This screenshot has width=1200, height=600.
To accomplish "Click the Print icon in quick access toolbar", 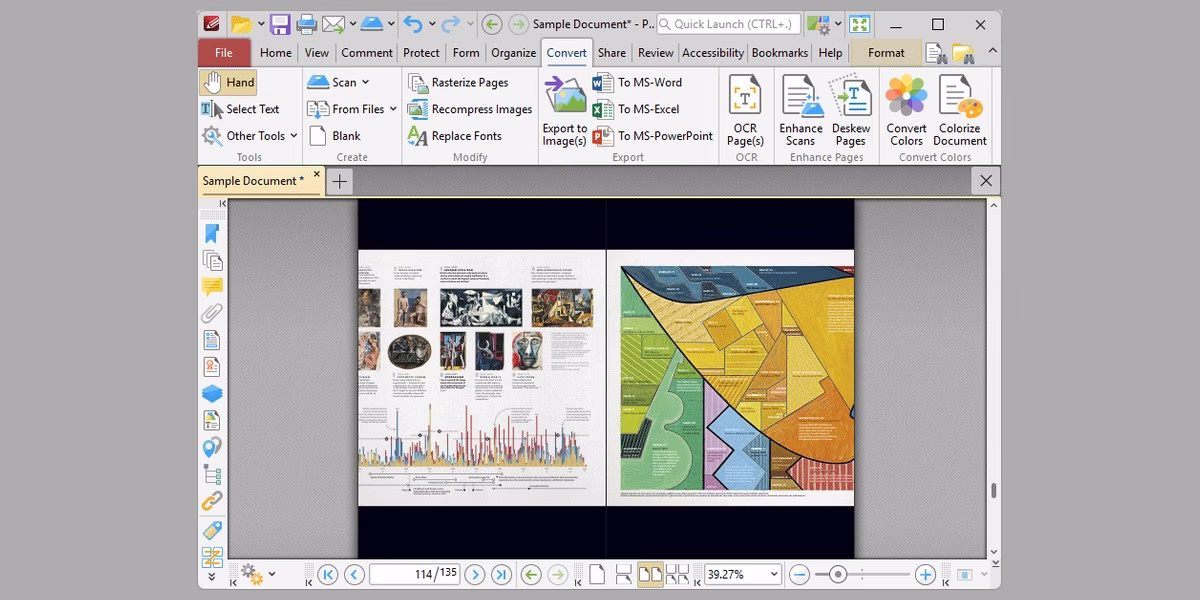I will coord(306,24).
